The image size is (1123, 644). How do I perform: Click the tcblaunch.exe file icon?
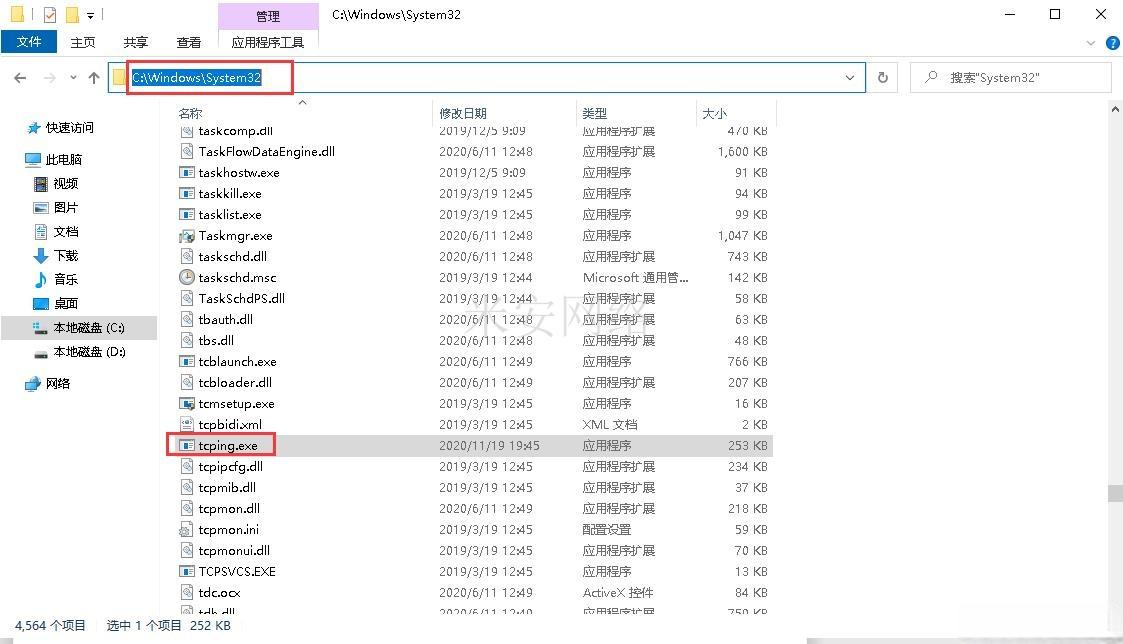click(x=186, y=361)
